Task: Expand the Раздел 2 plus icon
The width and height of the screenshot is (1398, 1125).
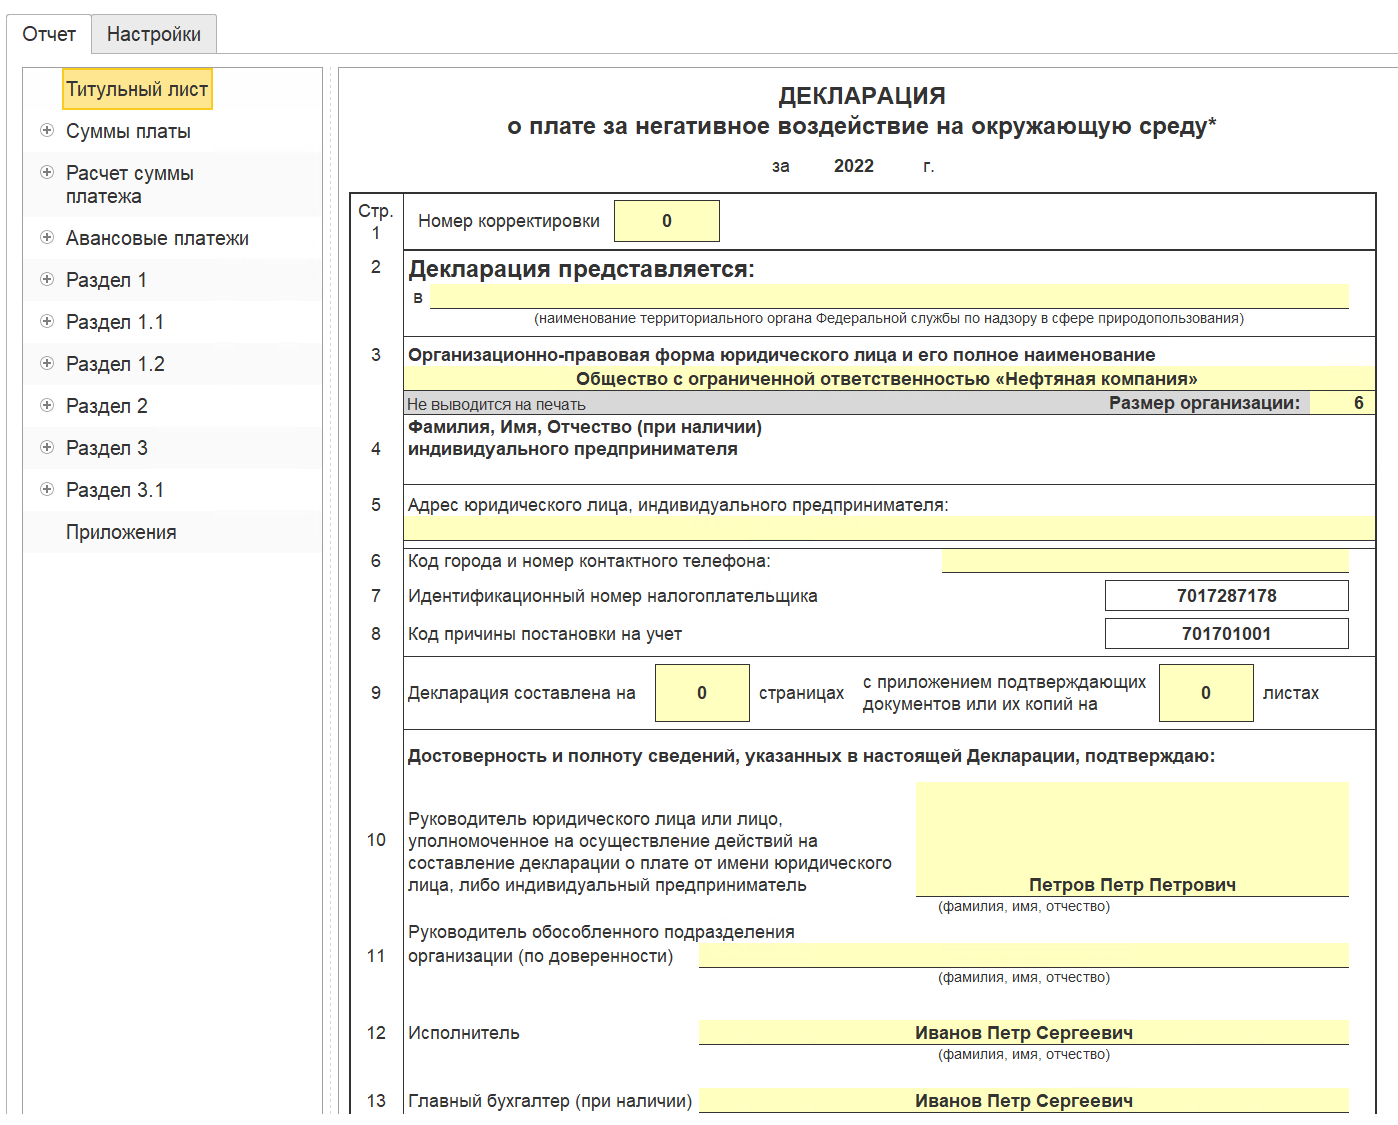Action: [x=47, y=405]
